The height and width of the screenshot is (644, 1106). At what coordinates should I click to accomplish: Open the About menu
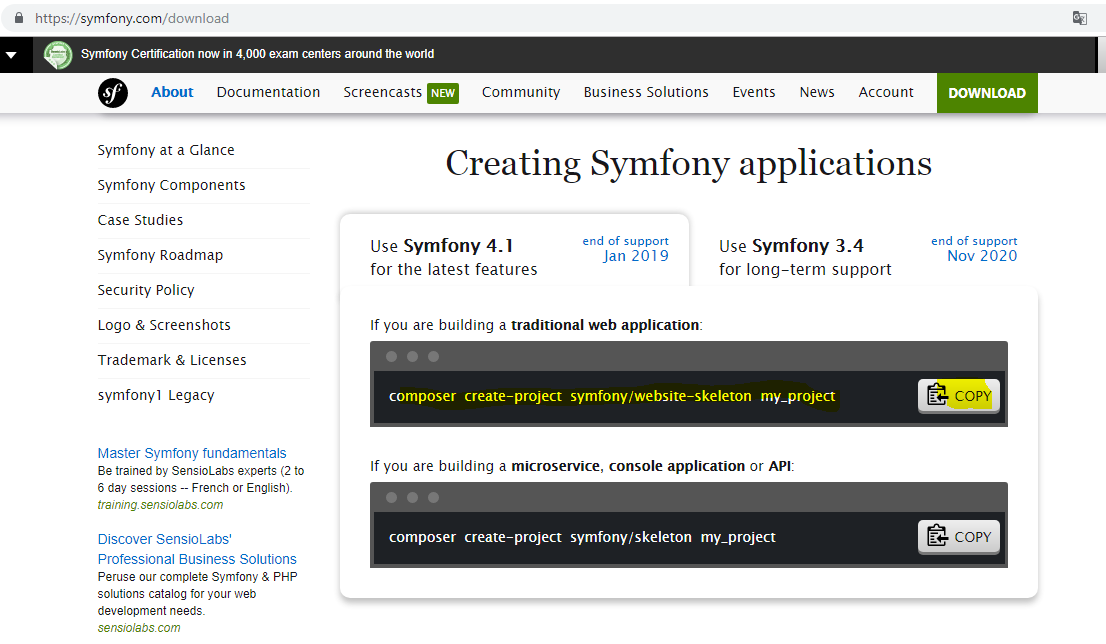pos(172,92)
